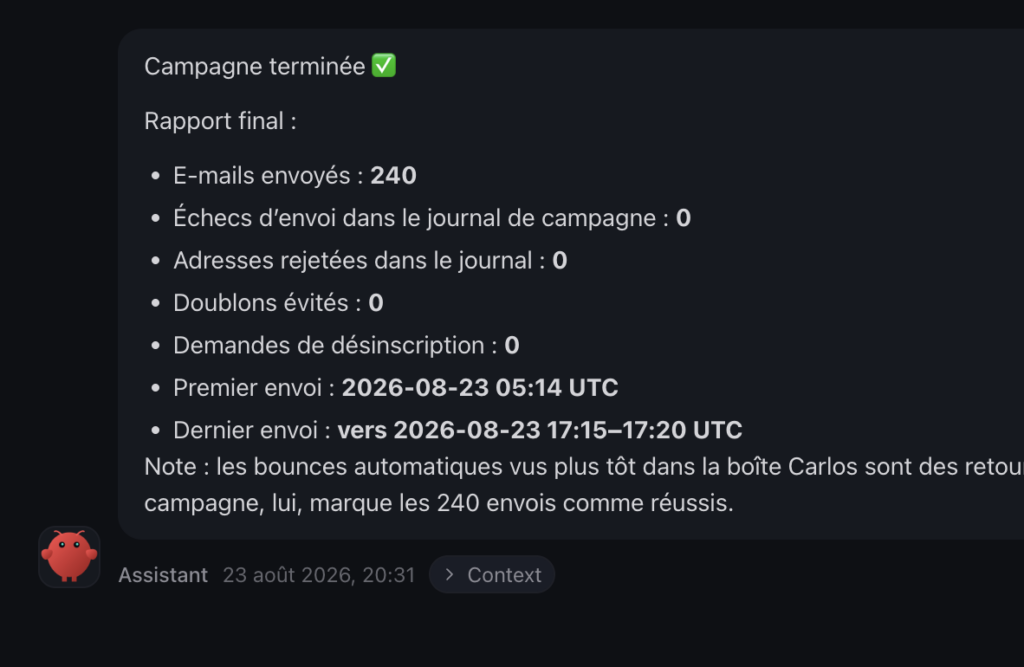Click the Assistant sender name

coord(163,575)
